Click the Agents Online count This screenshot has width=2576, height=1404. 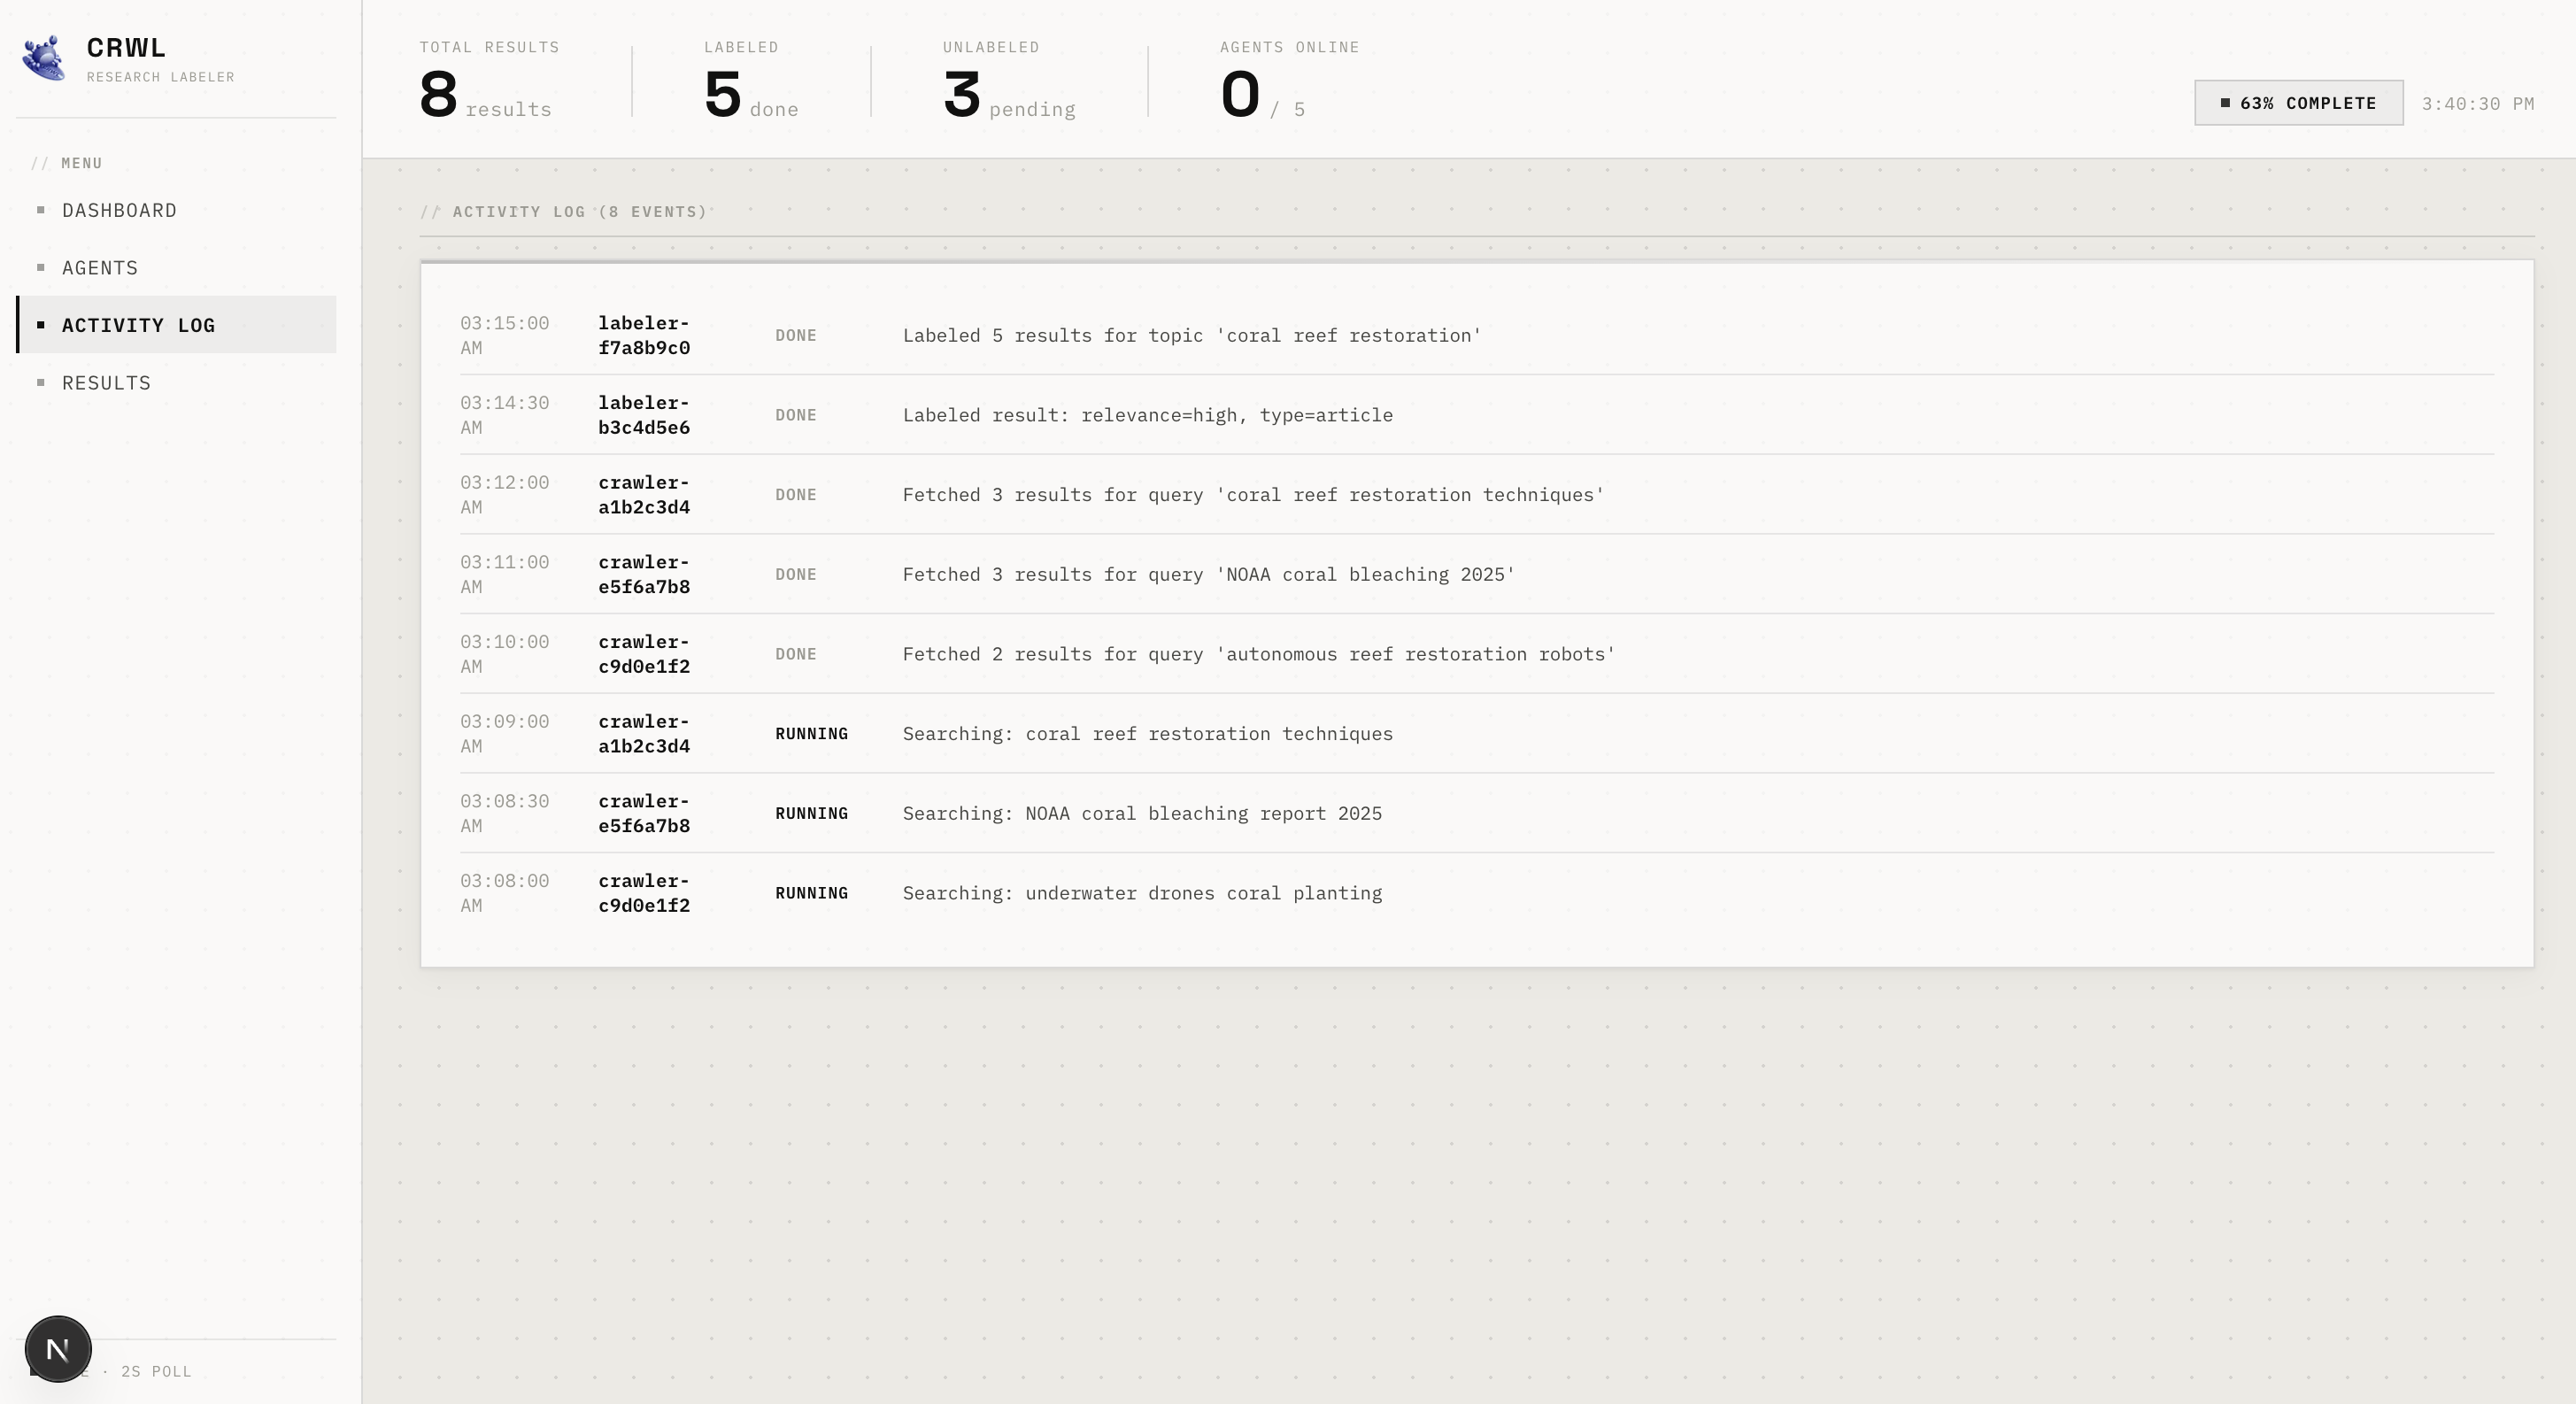pyautogui.click(x=1240, y=95)
